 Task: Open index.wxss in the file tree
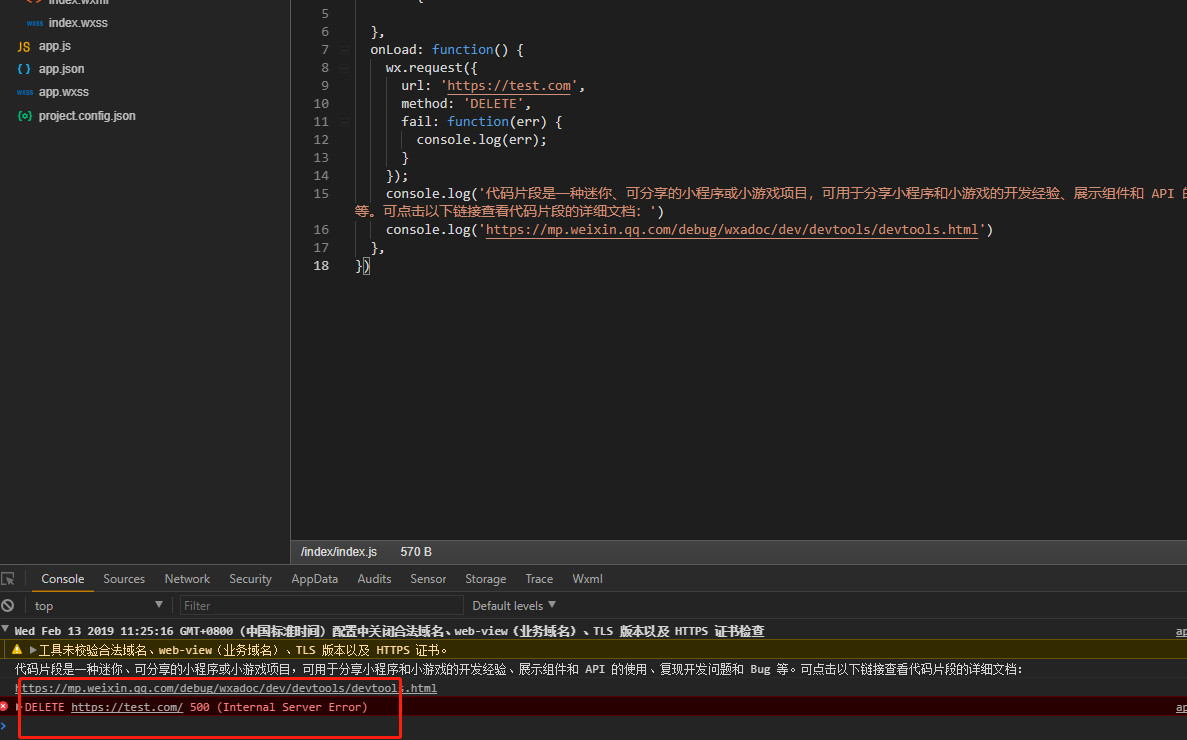(x=78, y=23)
